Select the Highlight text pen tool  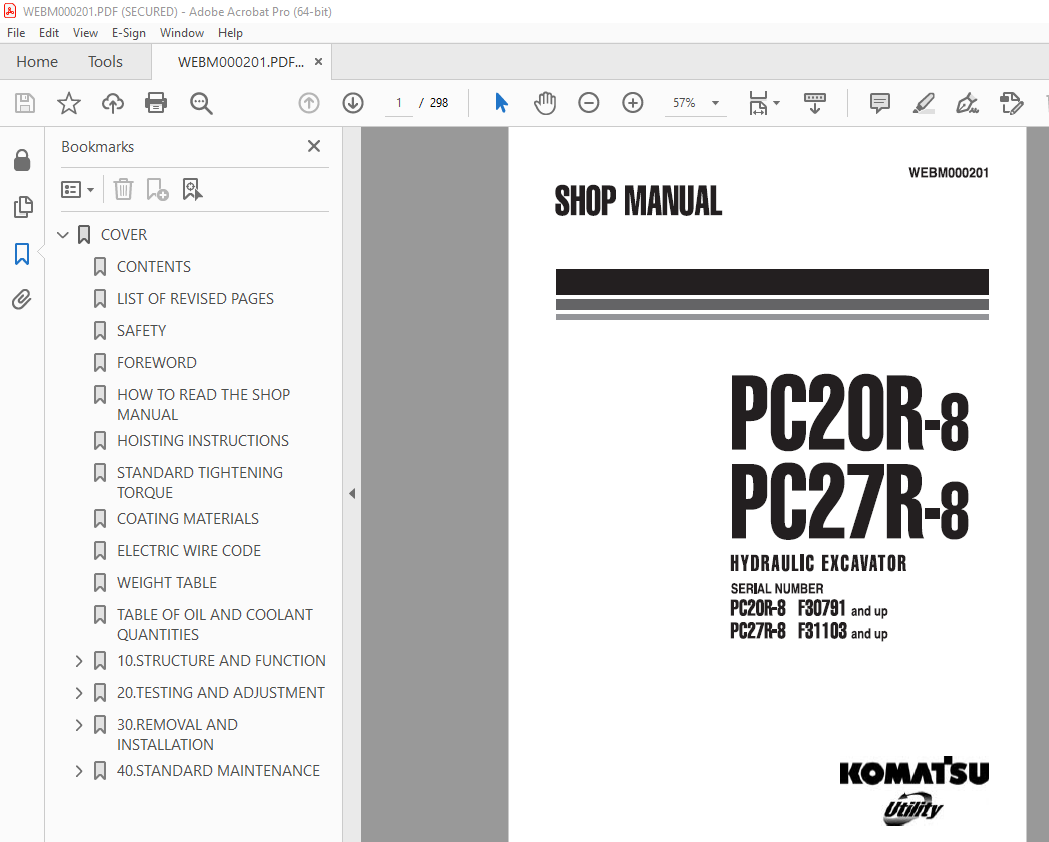tap(923, 103)
